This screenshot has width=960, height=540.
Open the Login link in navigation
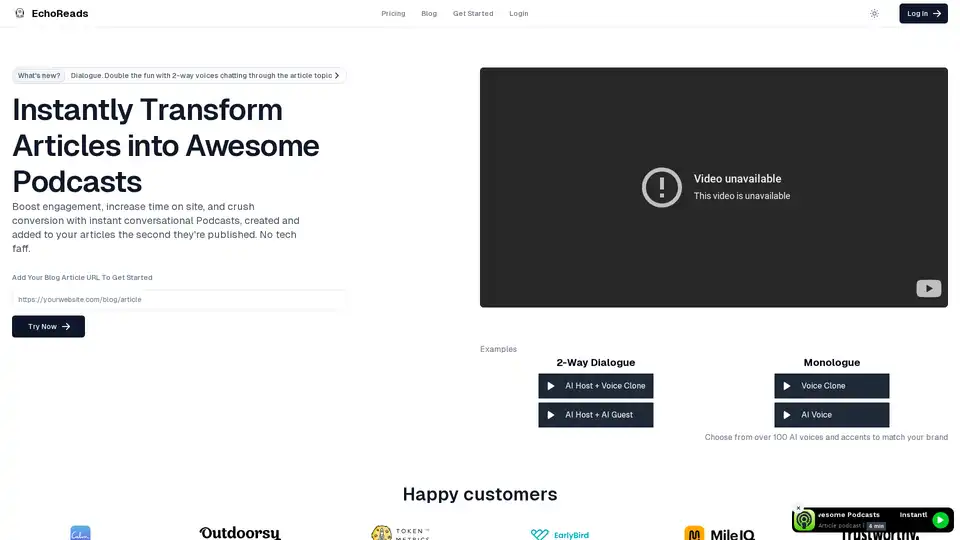(518, 14)
